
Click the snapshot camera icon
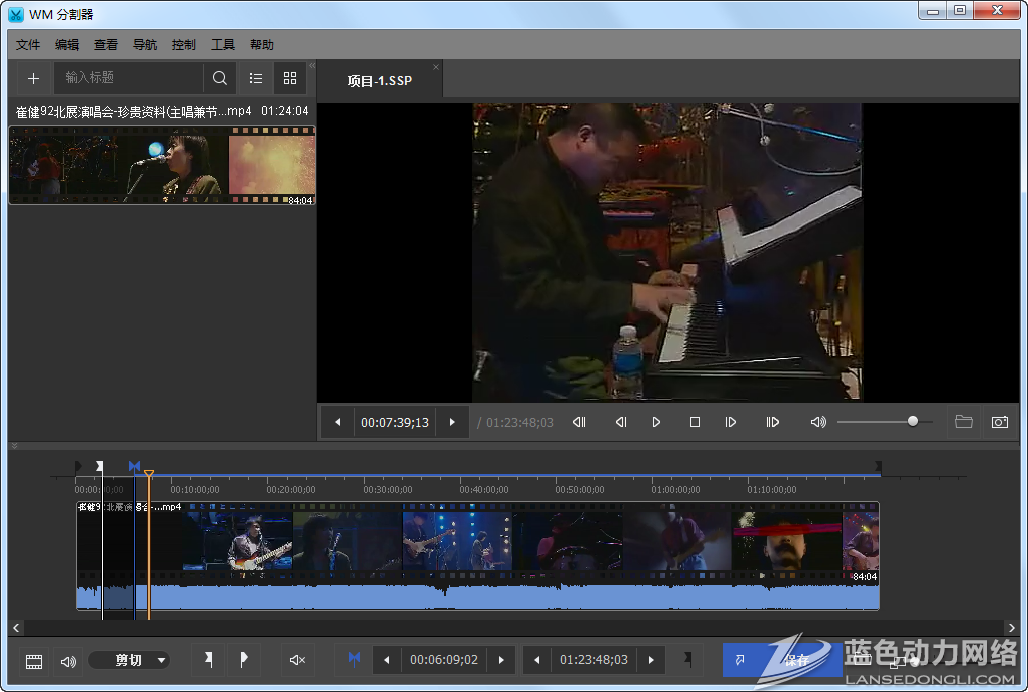pos(999,422)
